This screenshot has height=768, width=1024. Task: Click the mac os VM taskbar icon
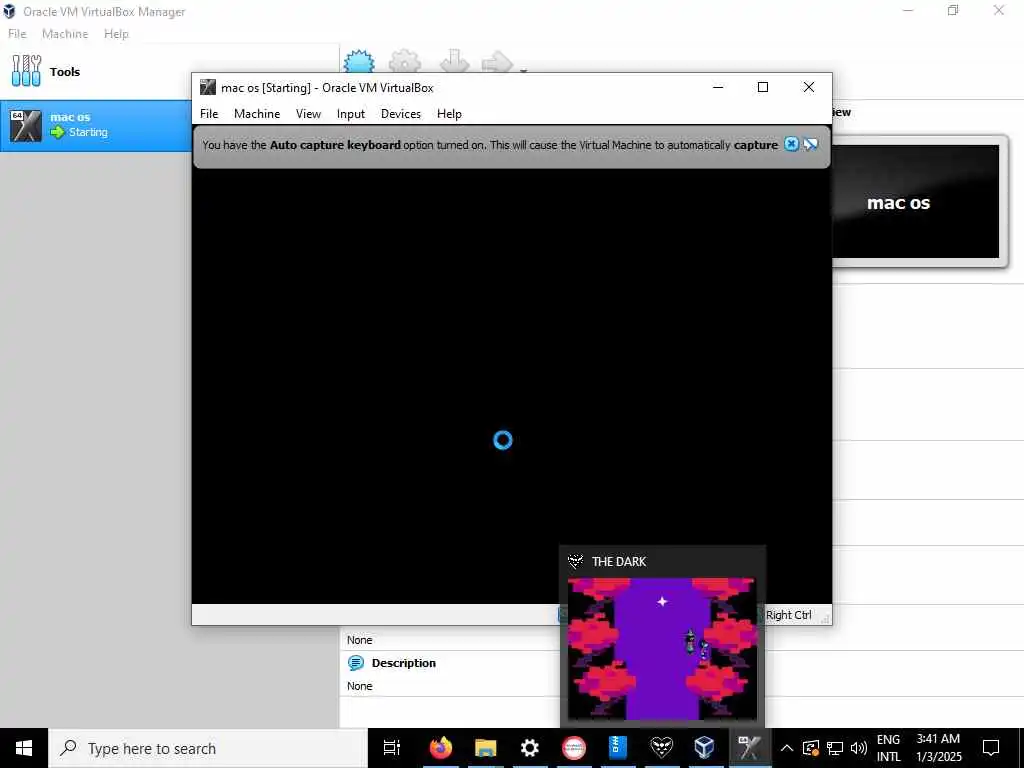(750, 748)
